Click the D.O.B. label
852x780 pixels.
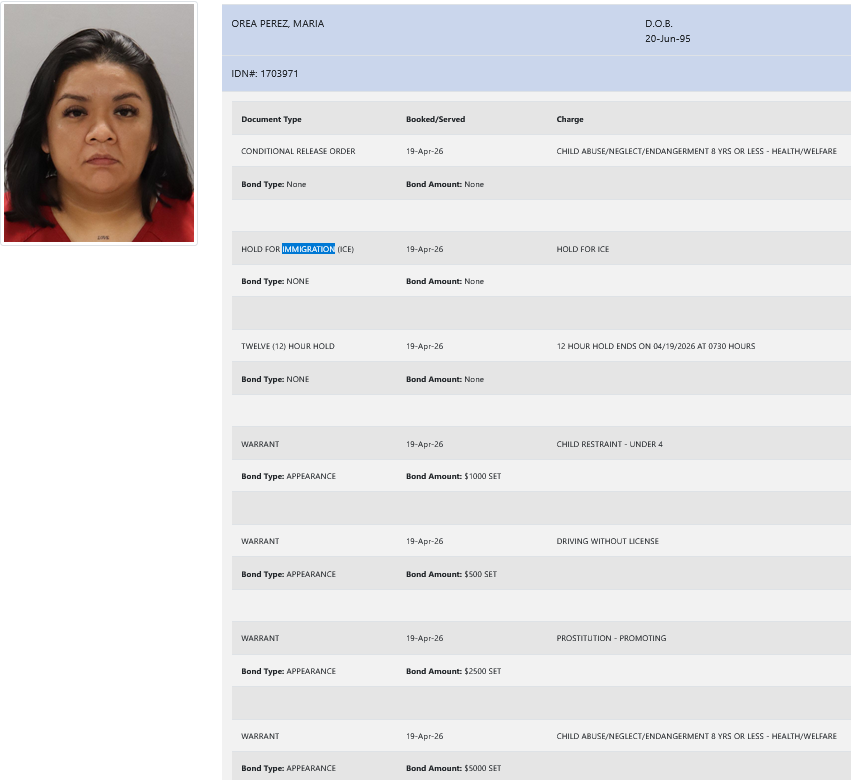658,24
